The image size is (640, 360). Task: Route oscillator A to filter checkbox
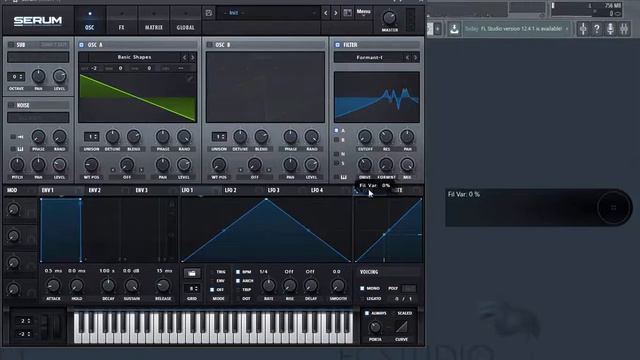336,130
